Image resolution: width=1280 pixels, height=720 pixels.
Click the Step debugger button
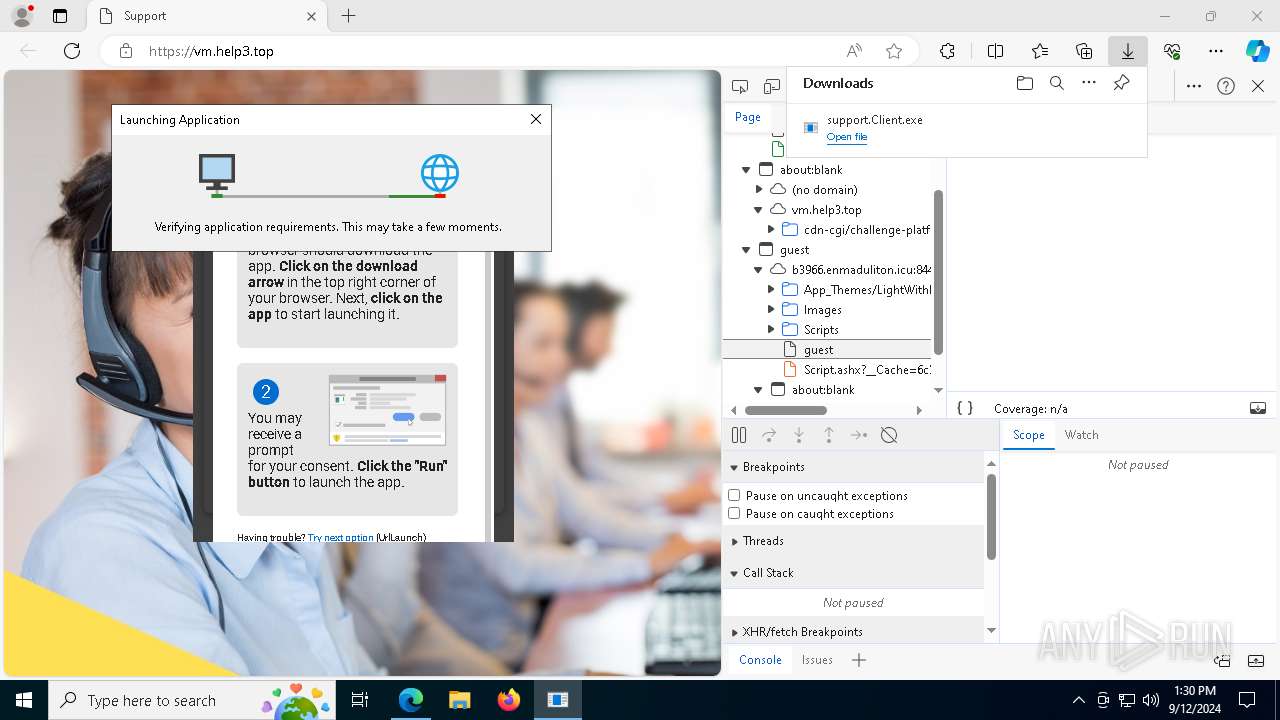859,435
